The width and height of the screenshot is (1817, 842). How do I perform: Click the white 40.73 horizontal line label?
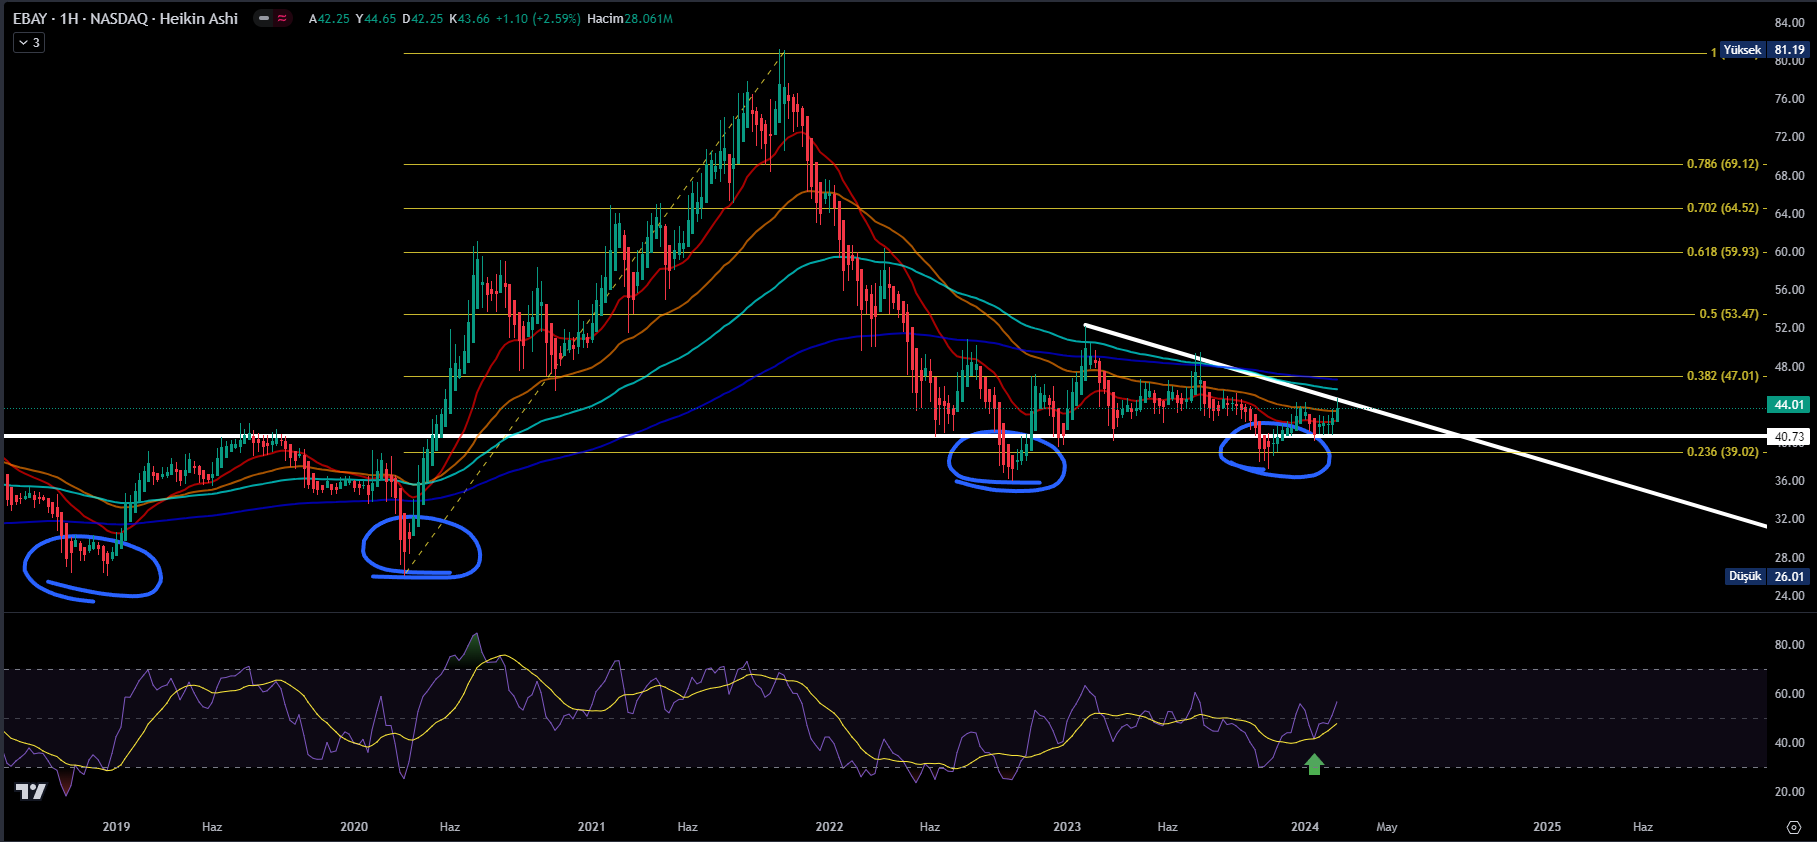(1789, 437)
